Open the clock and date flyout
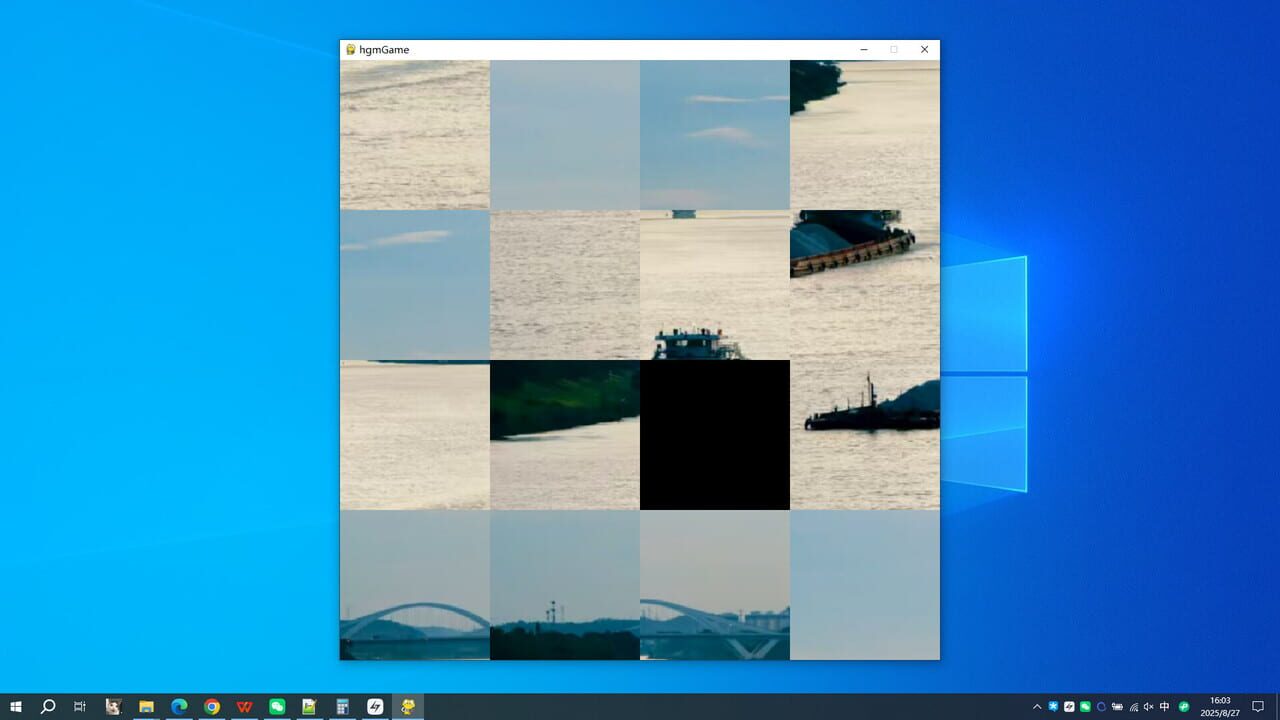Viewport: 1280px width, 720px height. coord(1220,707)
